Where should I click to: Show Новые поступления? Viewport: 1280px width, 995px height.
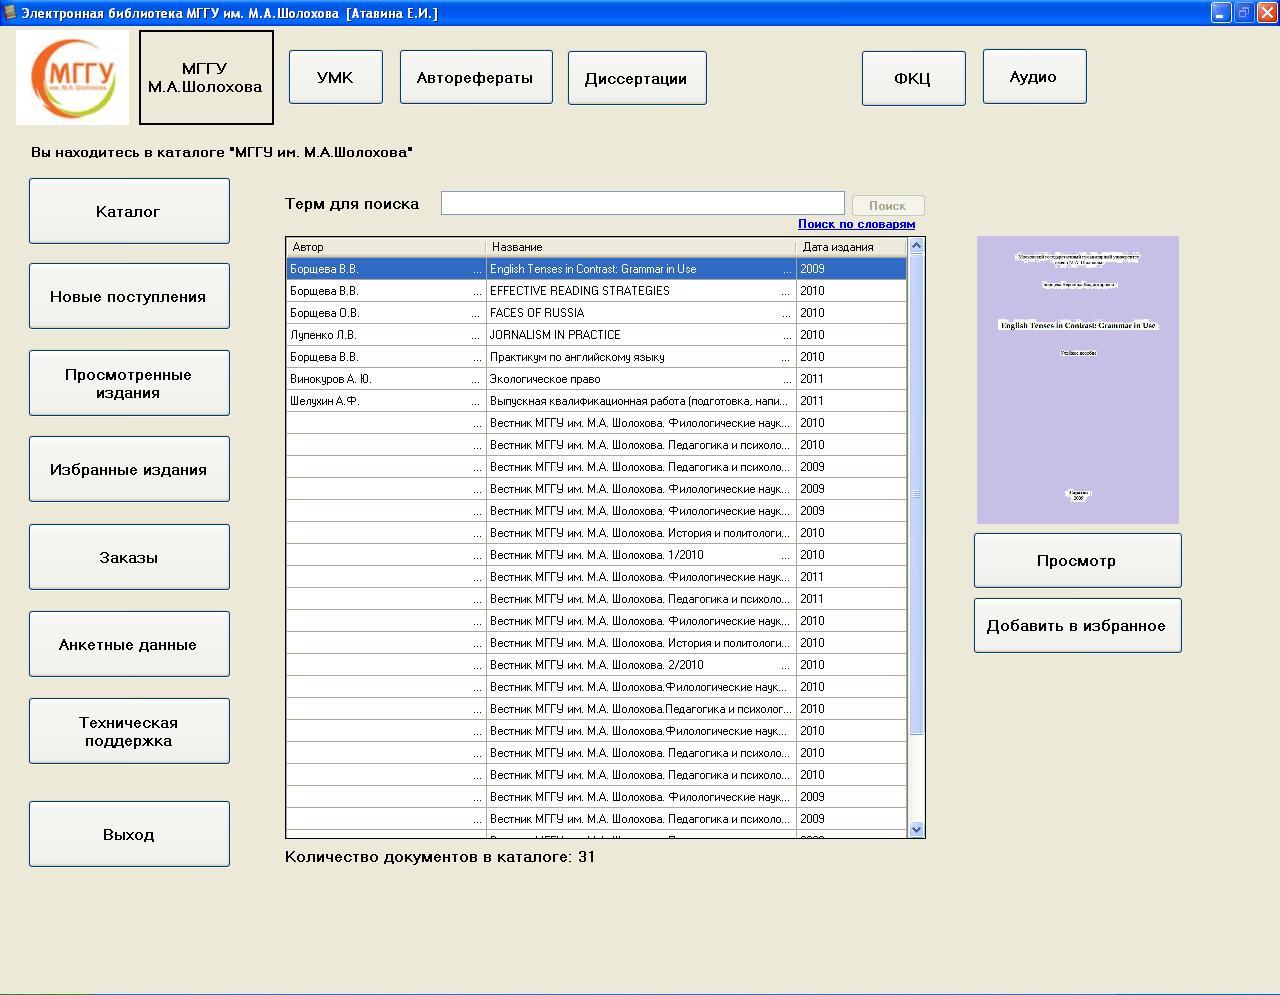(x=129, y=296)
